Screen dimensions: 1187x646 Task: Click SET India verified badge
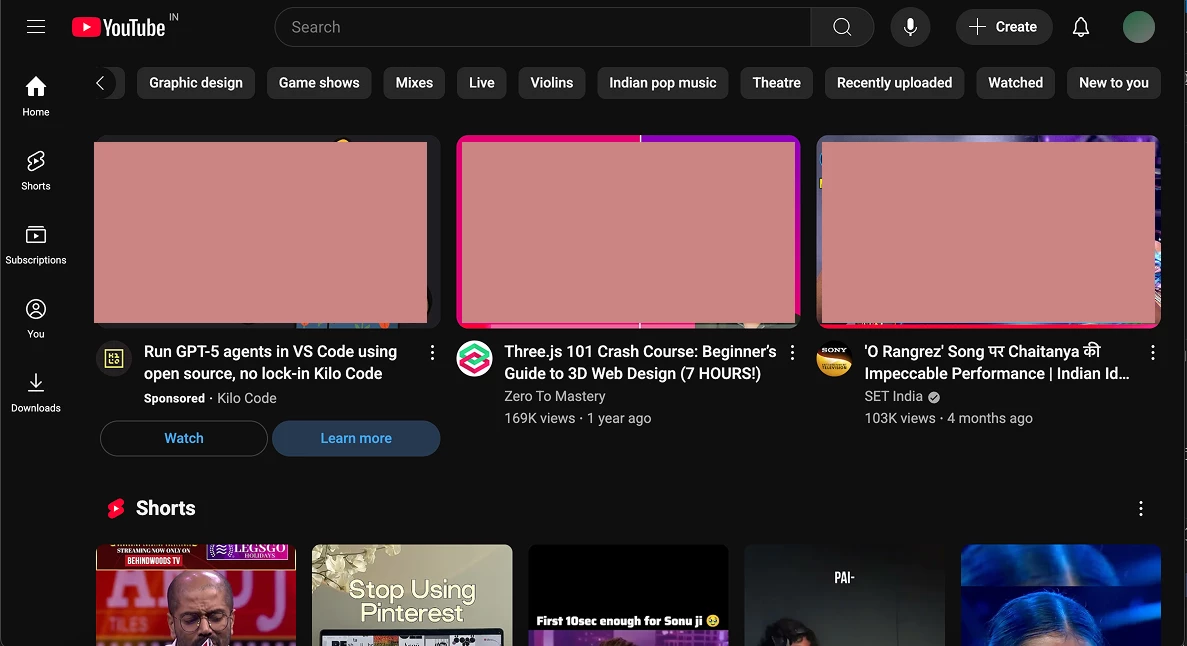pos(933,397)
